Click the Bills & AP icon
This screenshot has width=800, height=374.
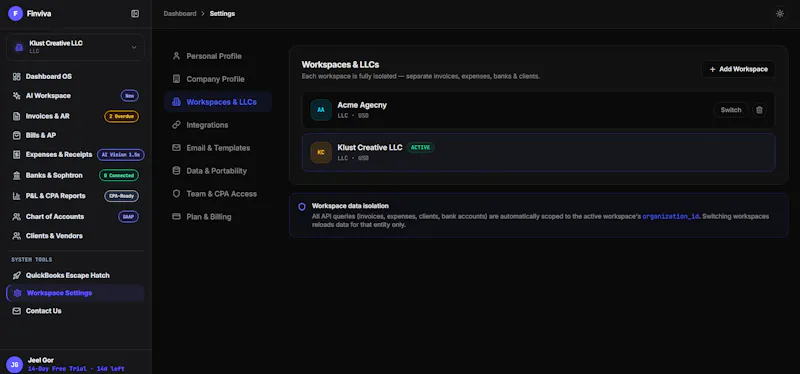click(17, 136)
